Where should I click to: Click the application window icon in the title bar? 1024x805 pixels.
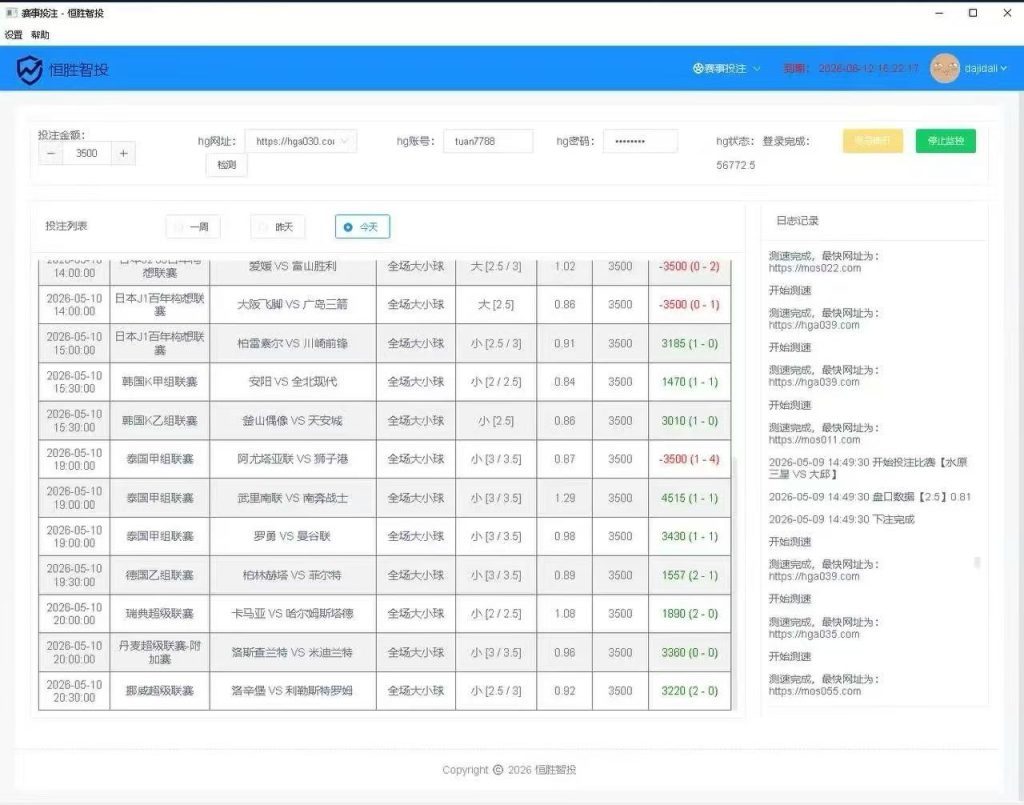[x=11, y=12]
